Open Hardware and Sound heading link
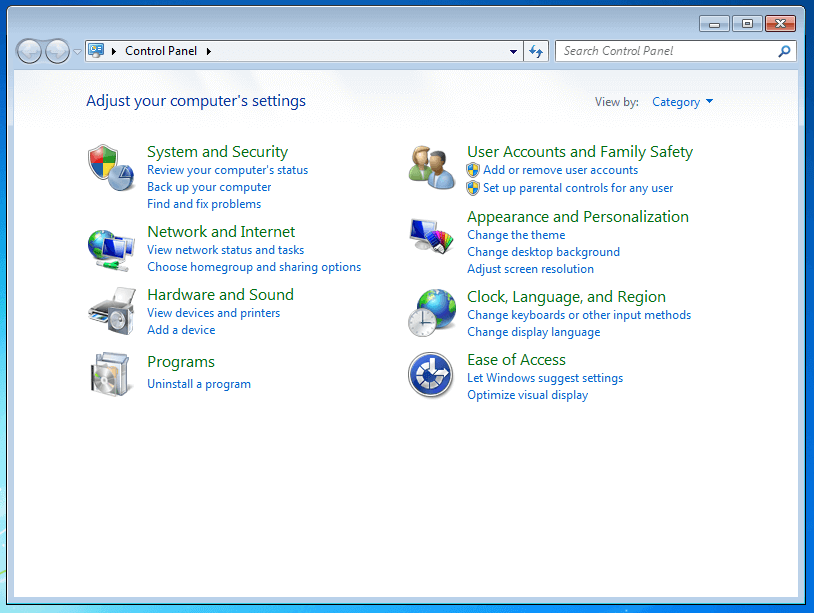 click(221, 295)
